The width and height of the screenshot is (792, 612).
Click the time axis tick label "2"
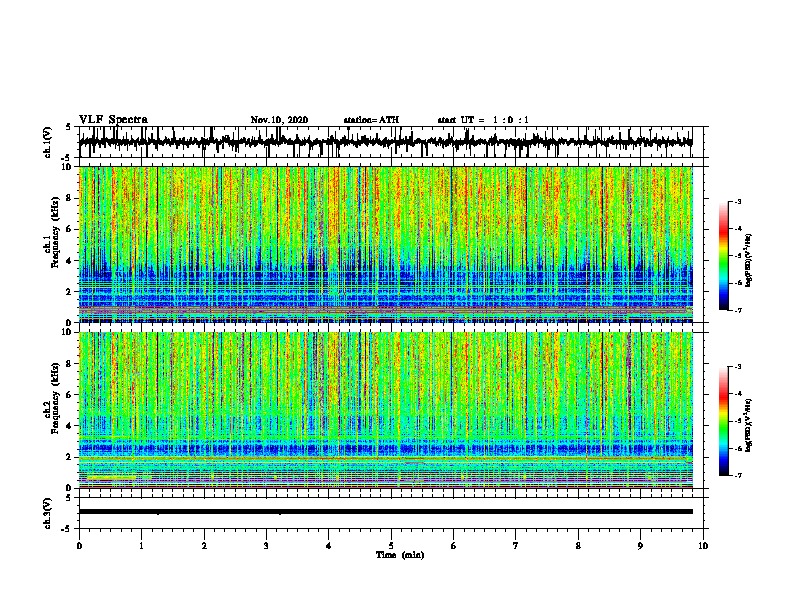[x=204, y=546]
